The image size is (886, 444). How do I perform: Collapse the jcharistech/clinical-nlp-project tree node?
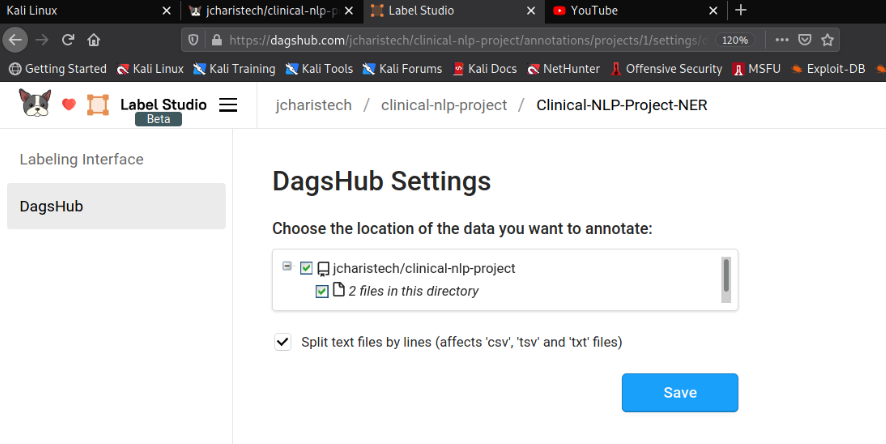[287, 265]
